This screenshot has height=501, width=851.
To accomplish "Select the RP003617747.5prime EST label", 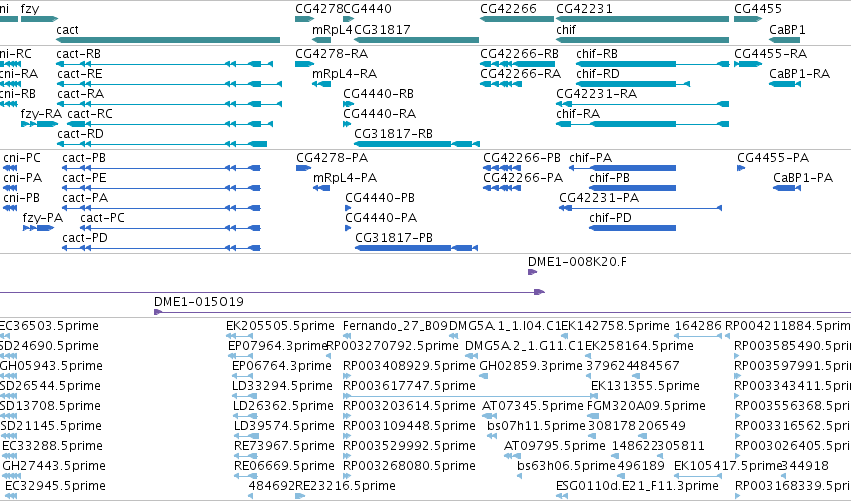I will tap(409, 386).
